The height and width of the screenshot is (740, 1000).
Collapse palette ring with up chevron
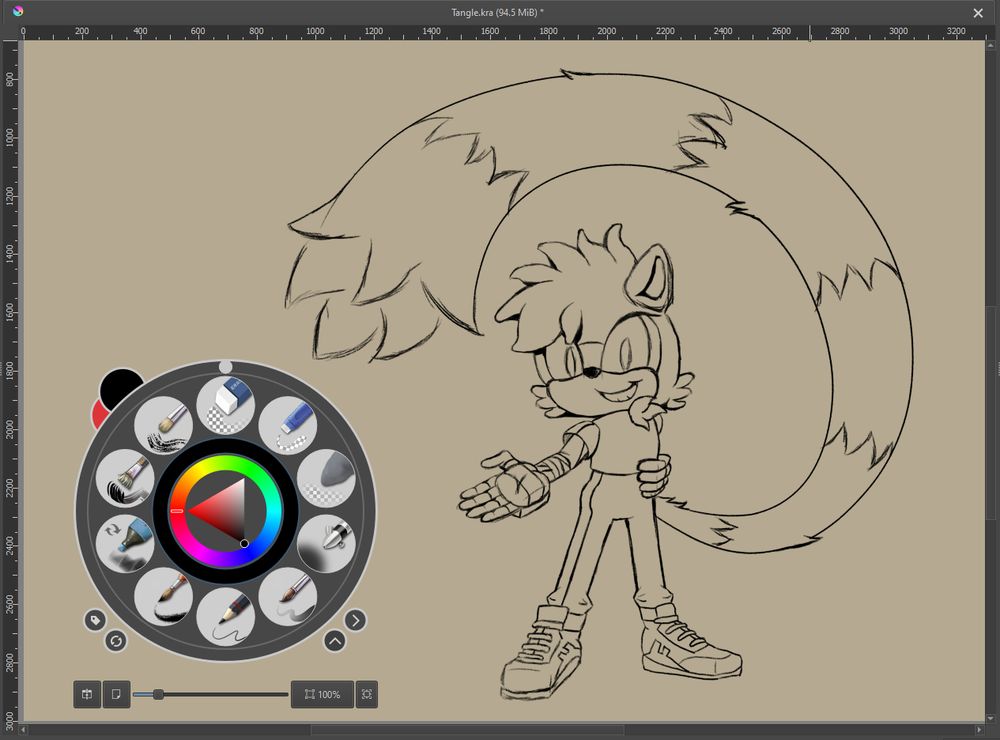(x=335, y=641)
